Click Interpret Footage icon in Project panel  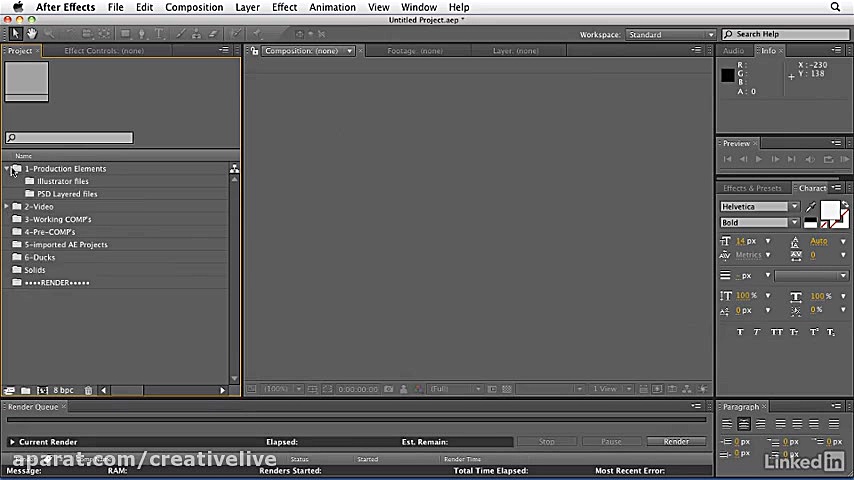pos(9,390)
